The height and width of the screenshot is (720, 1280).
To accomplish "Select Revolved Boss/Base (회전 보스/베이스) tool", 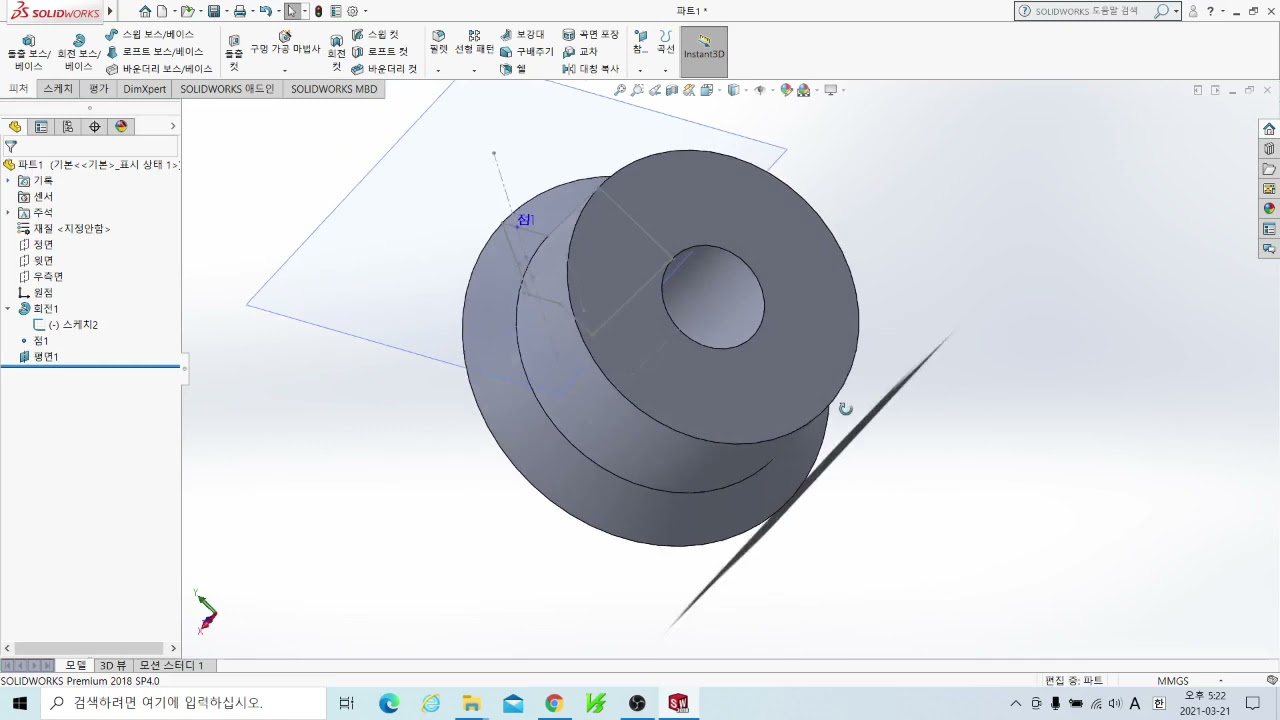I will coord(78,52).
